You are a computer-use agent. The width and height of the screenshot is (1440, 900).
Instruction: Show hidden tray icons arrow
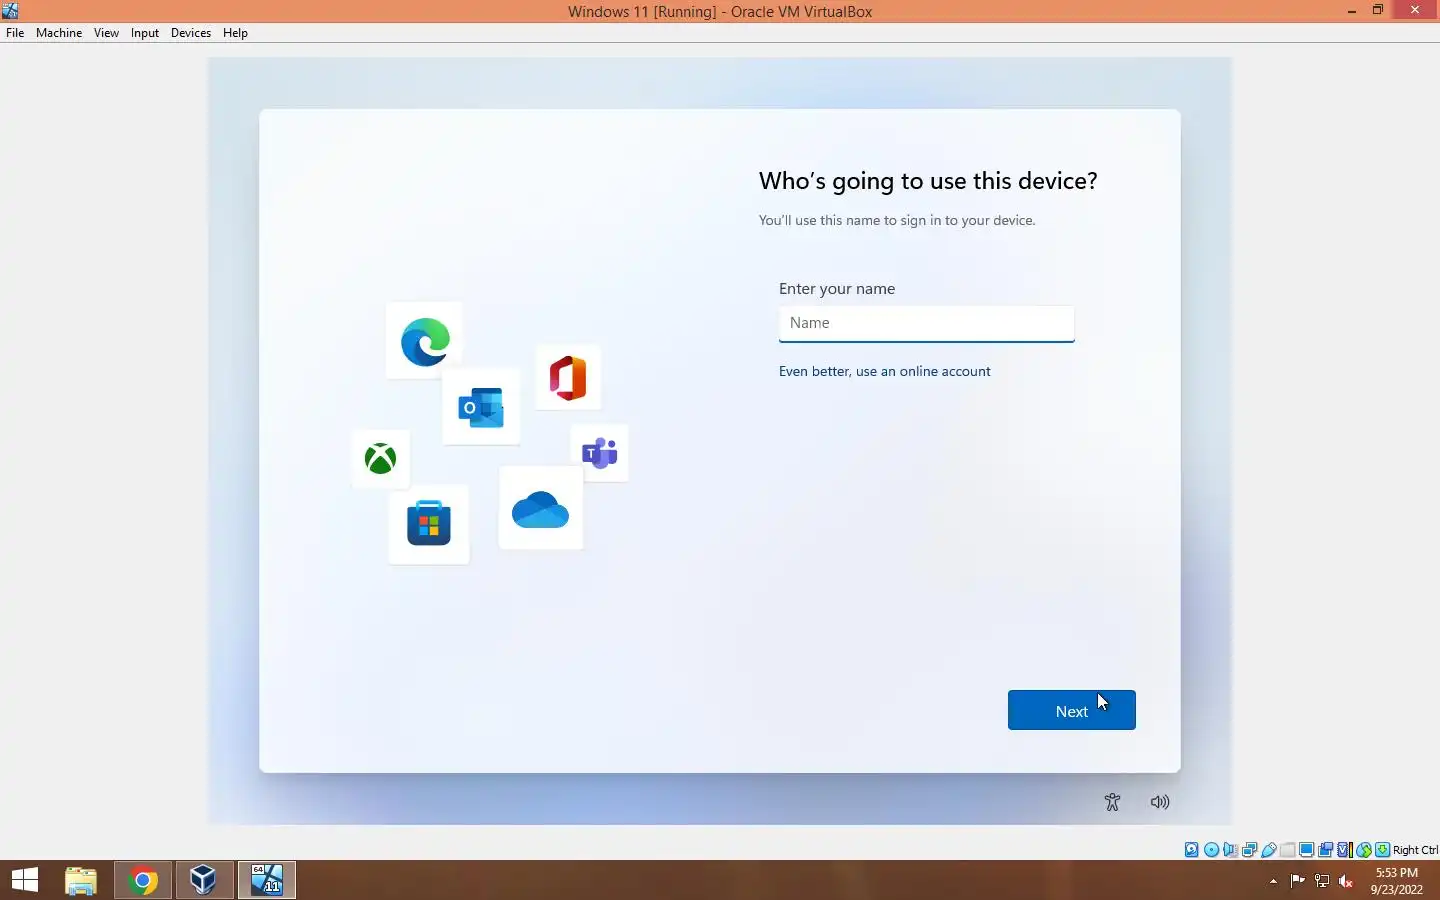[x=1273, y=881]
